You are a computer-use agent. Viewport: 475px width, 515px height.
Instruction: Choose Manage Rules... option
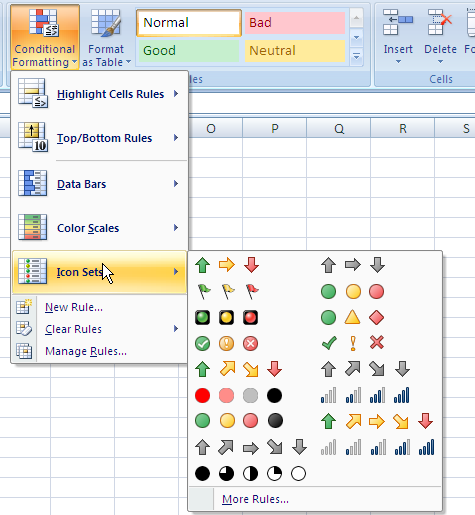pos(99,351)
